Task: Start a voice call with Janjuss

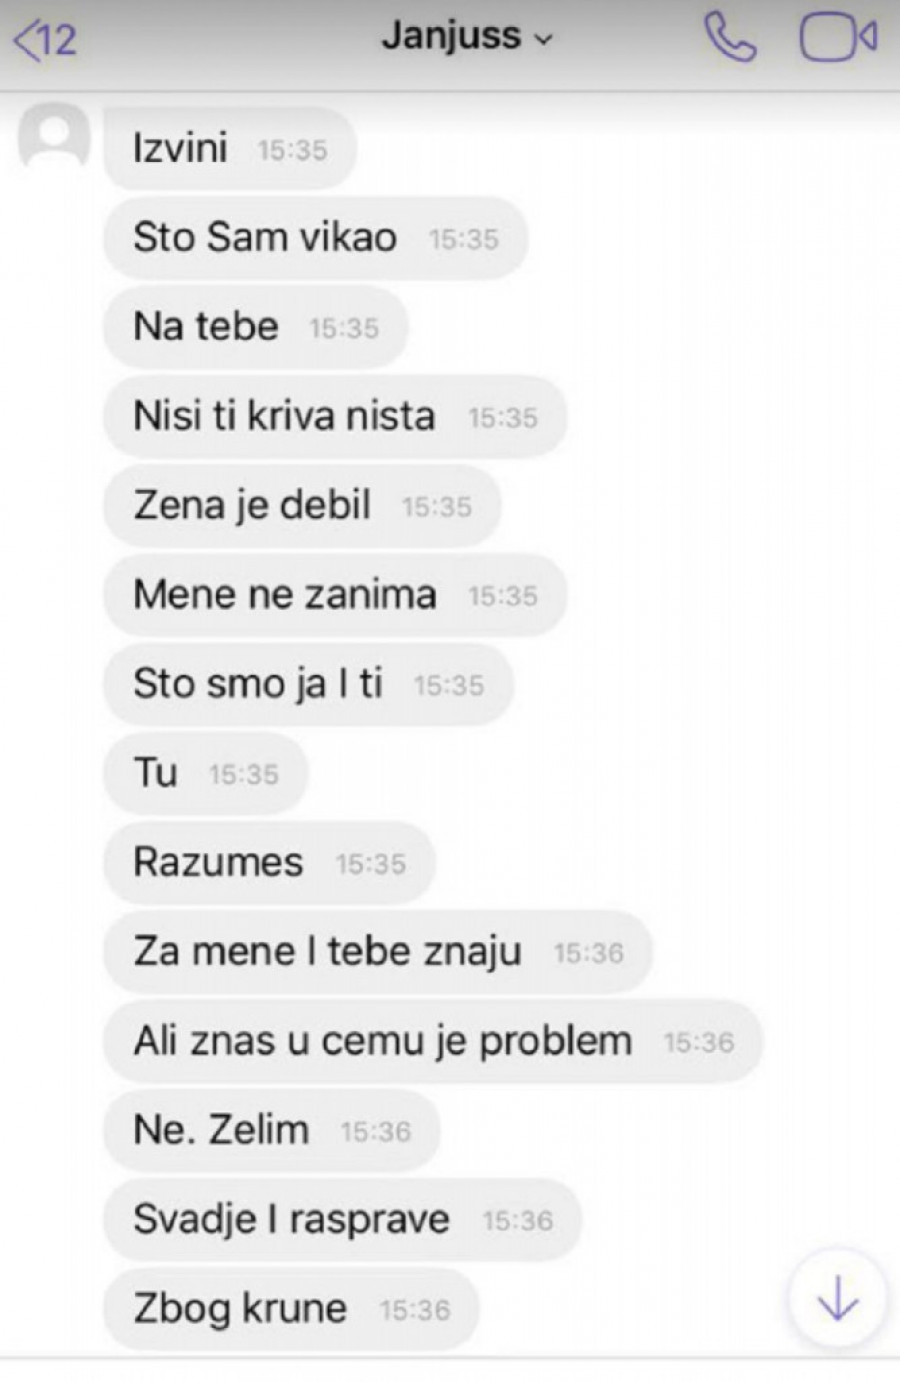Action: click(730, 38)
